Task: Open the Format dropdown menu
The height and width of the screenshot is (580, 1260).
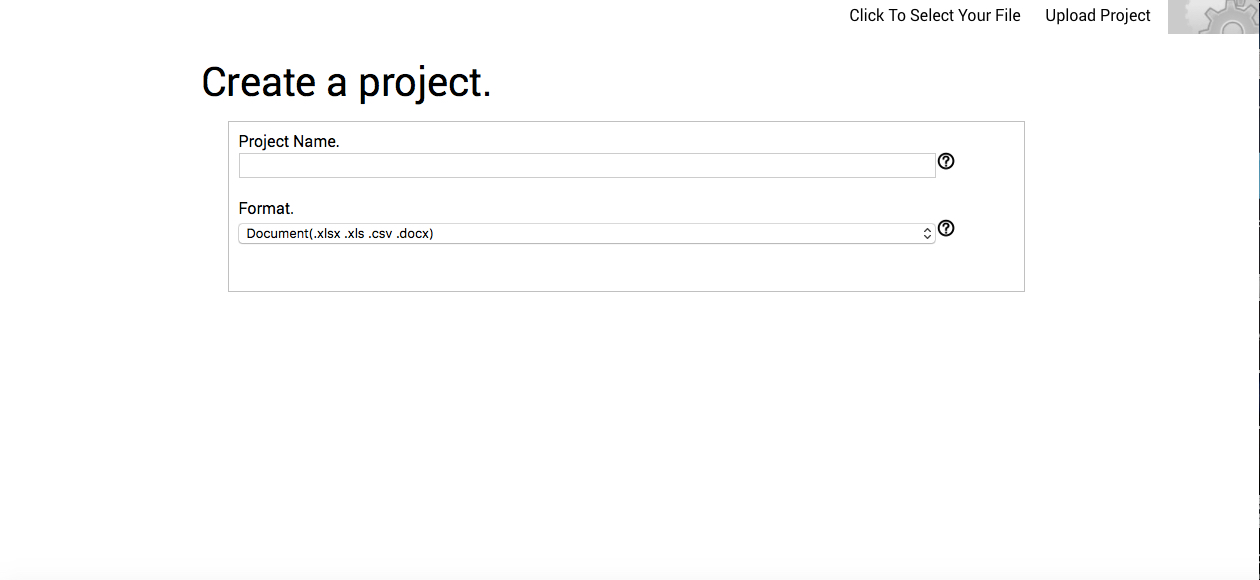Action: pyautogui.click(x=587, y=233)
